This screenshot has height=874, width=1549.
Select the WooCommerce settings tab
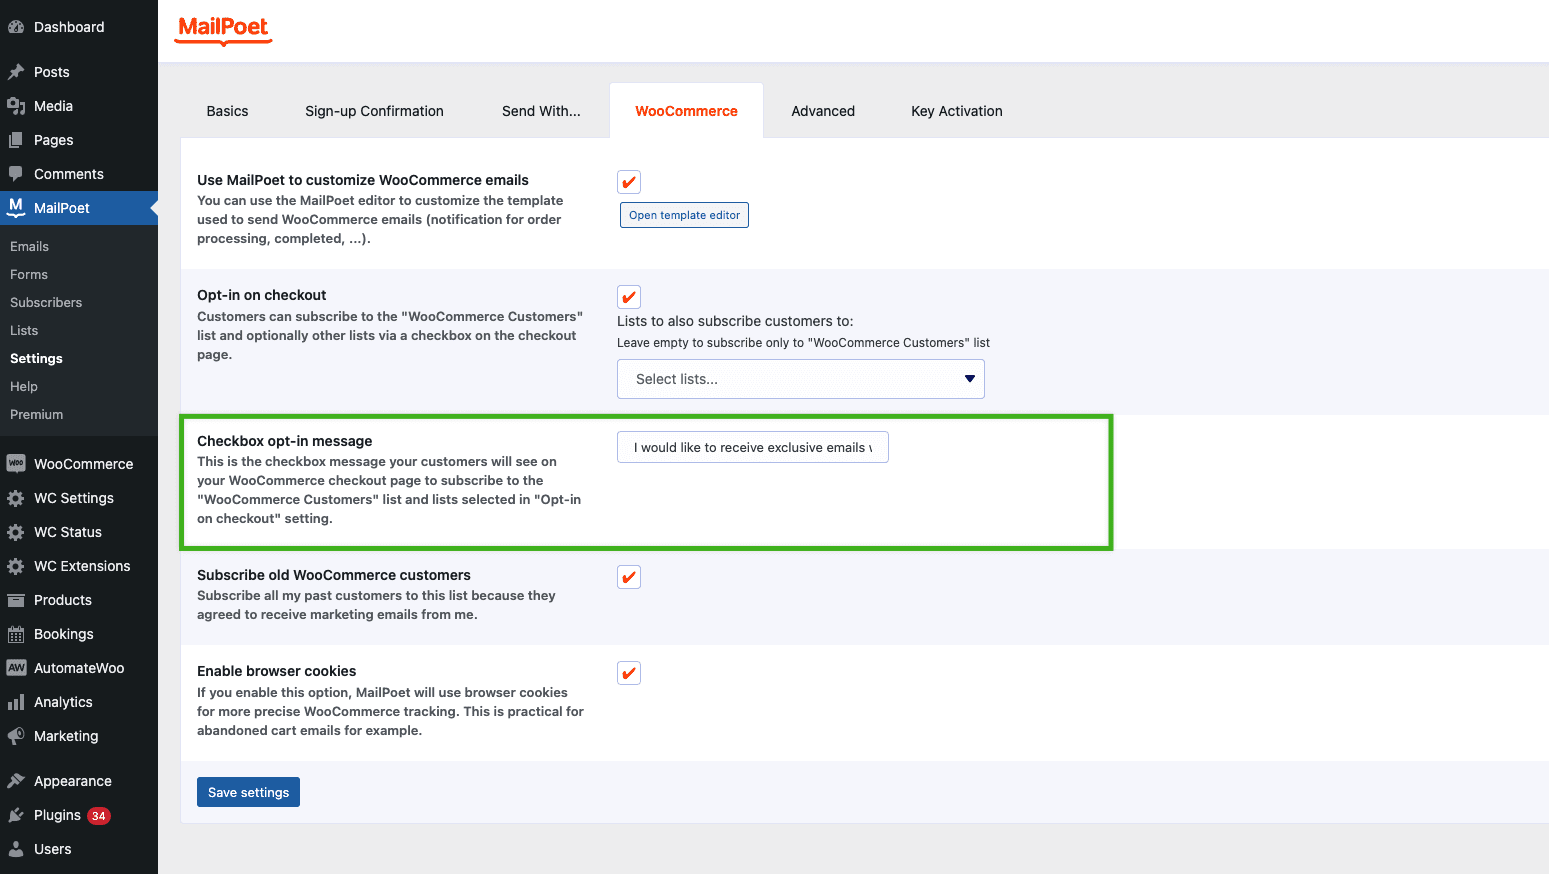coord(687,111)
